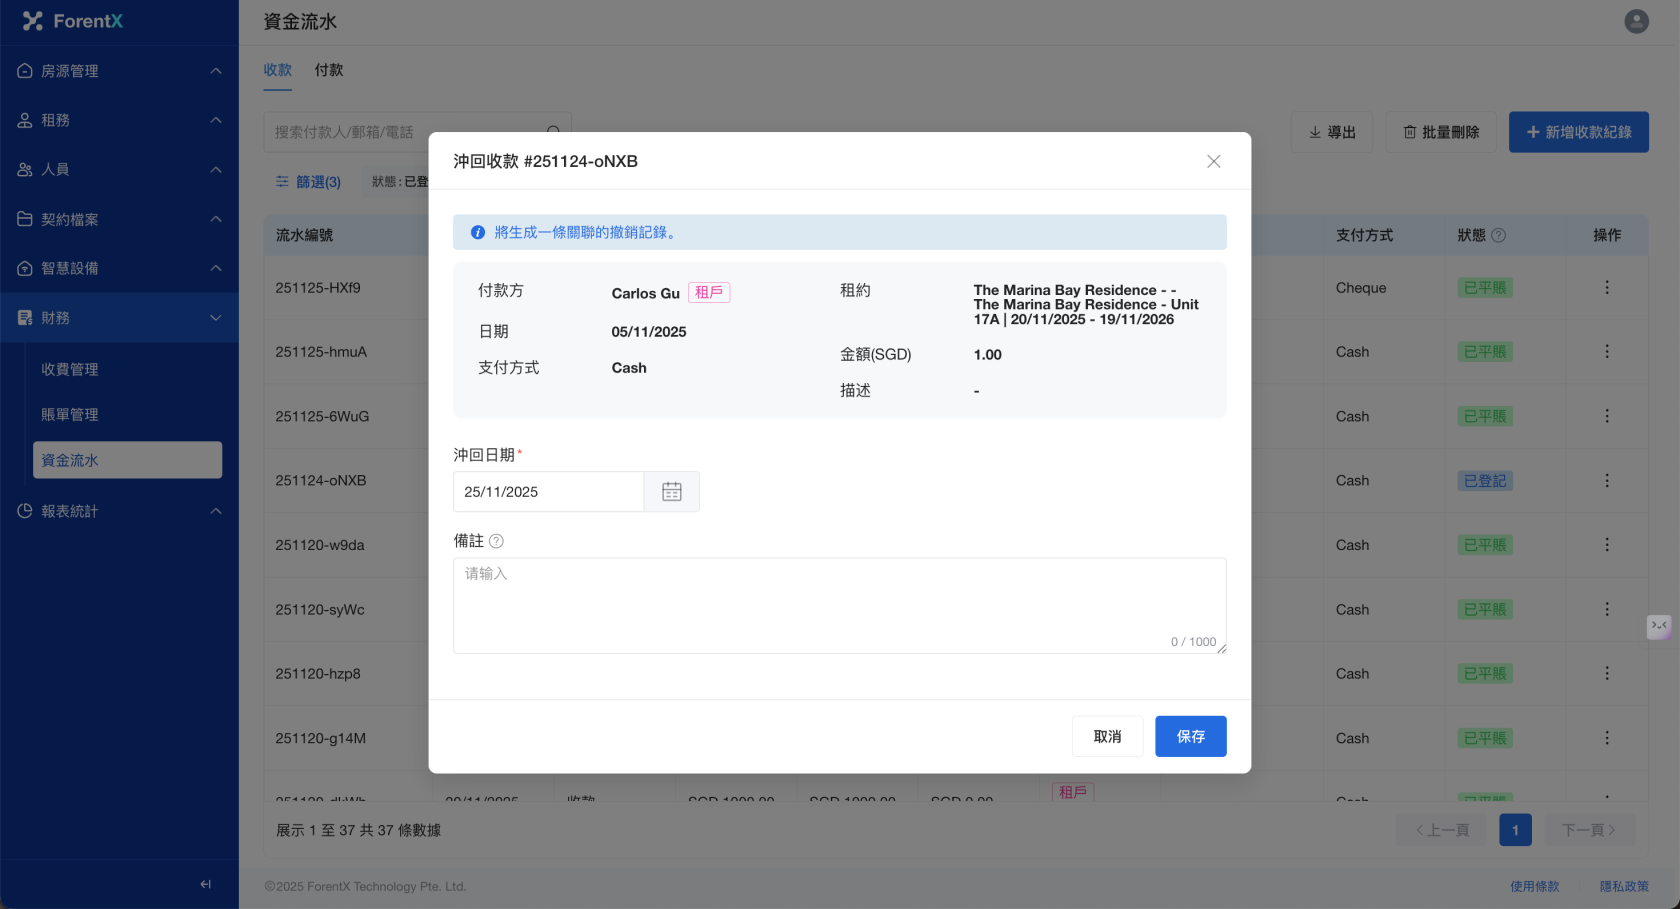This screenshot has height=909, width=1680.
Task: Expand the 報表統計 sidebar menu
Action: [119, 511]
